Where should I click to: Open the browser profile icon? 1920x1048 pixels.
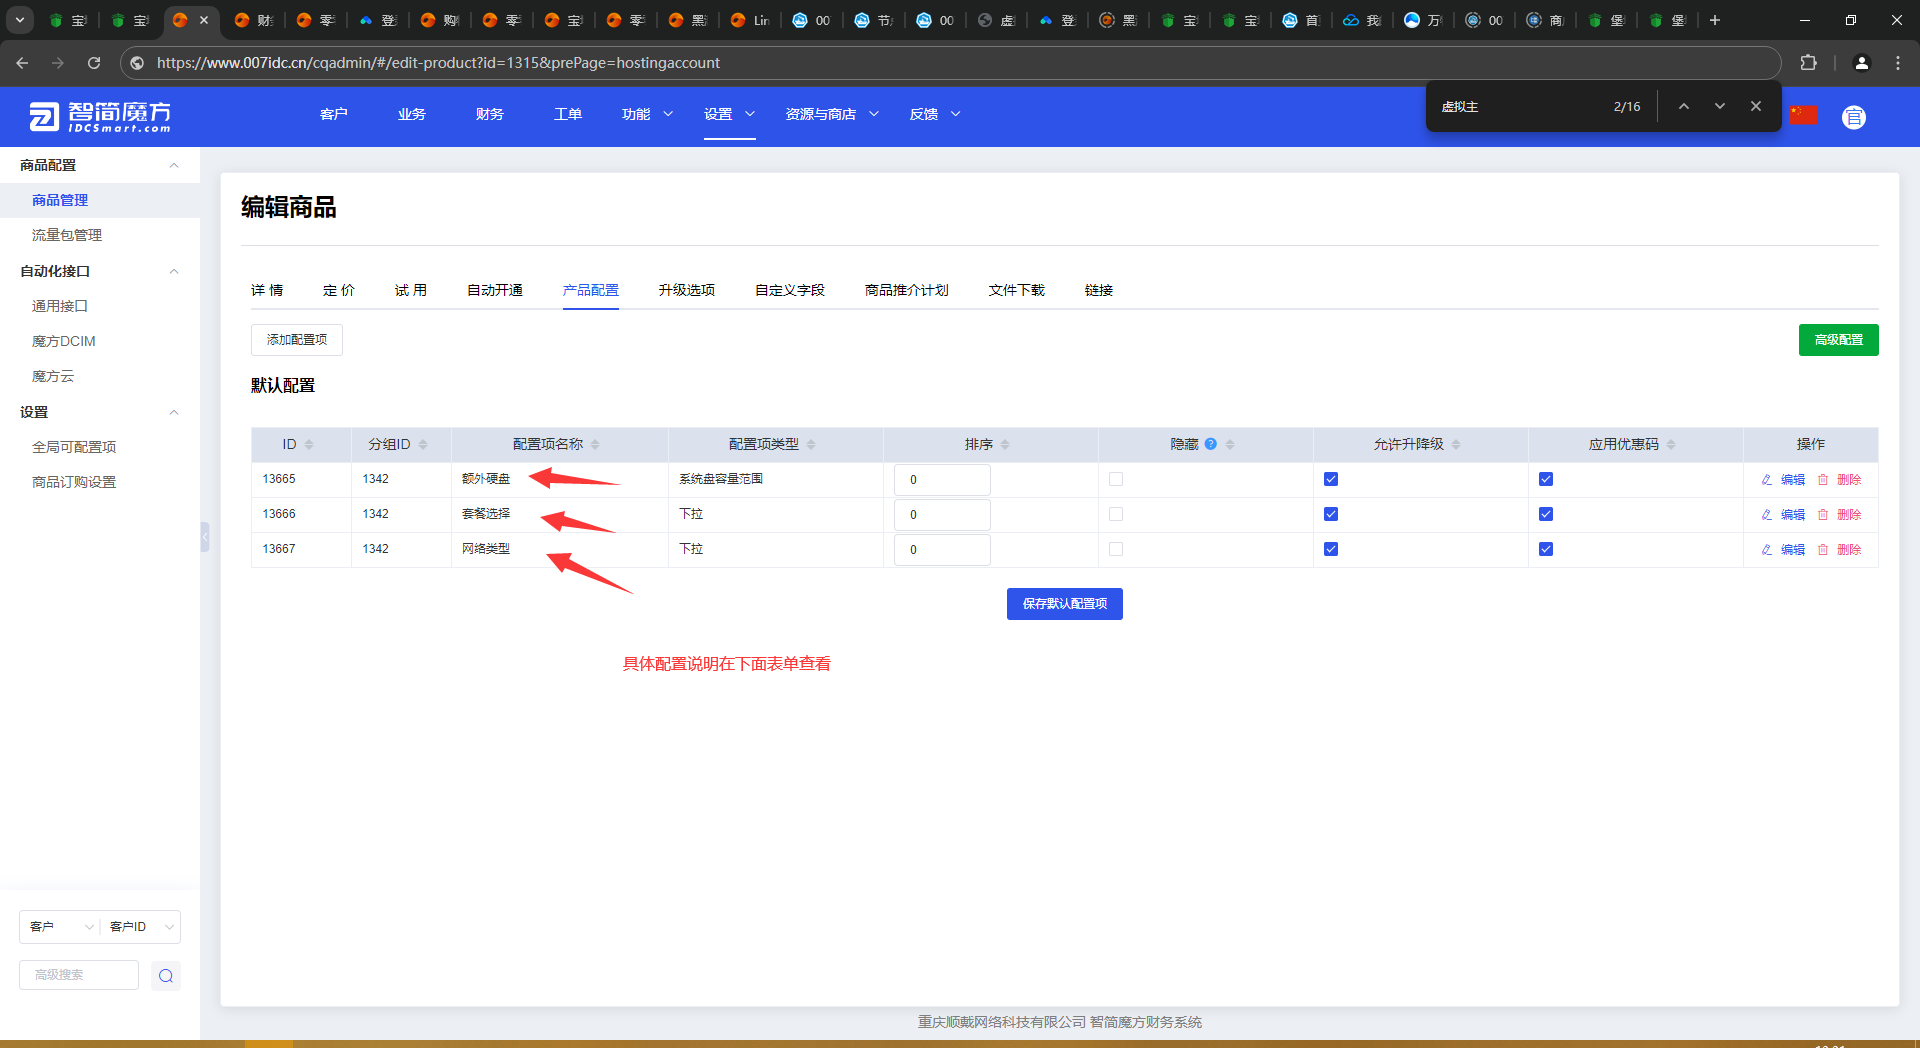[1862, 63]
